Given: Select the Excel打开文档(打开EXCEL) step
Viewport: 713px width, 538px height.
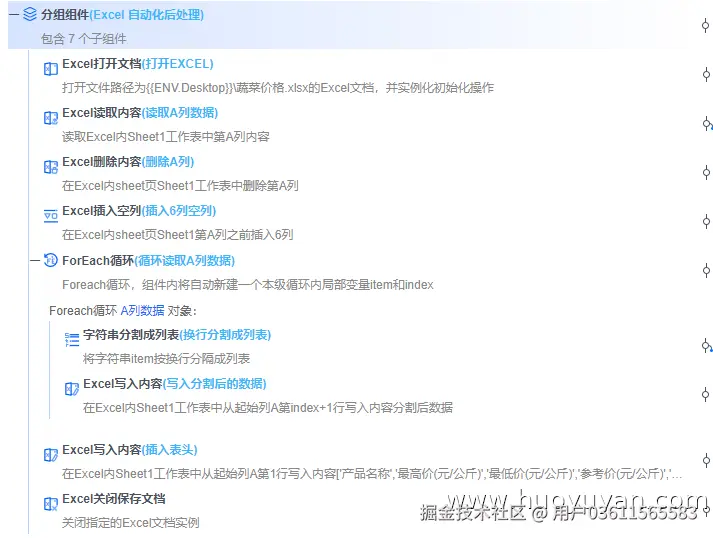Looking at the screenshot, I should coord(138,64).
